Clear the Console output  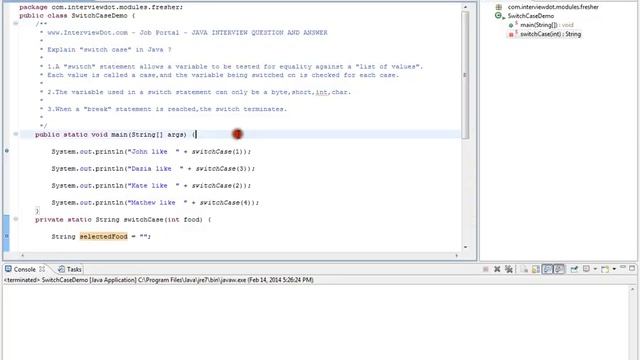(x=524, y=269)
